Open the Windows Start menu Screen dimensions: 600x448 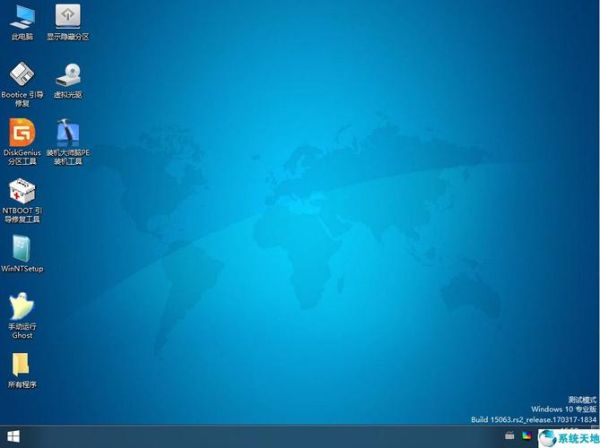click(x=14, y=437)
